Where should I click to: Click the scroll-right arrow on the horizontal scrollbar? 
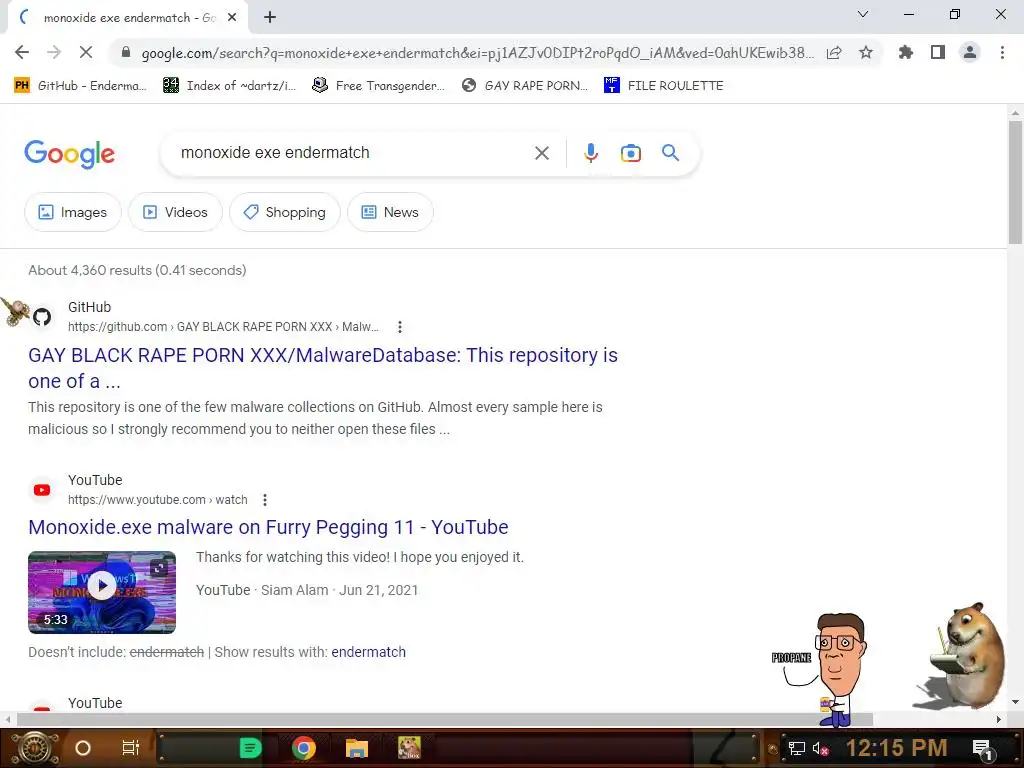(999, 719)
